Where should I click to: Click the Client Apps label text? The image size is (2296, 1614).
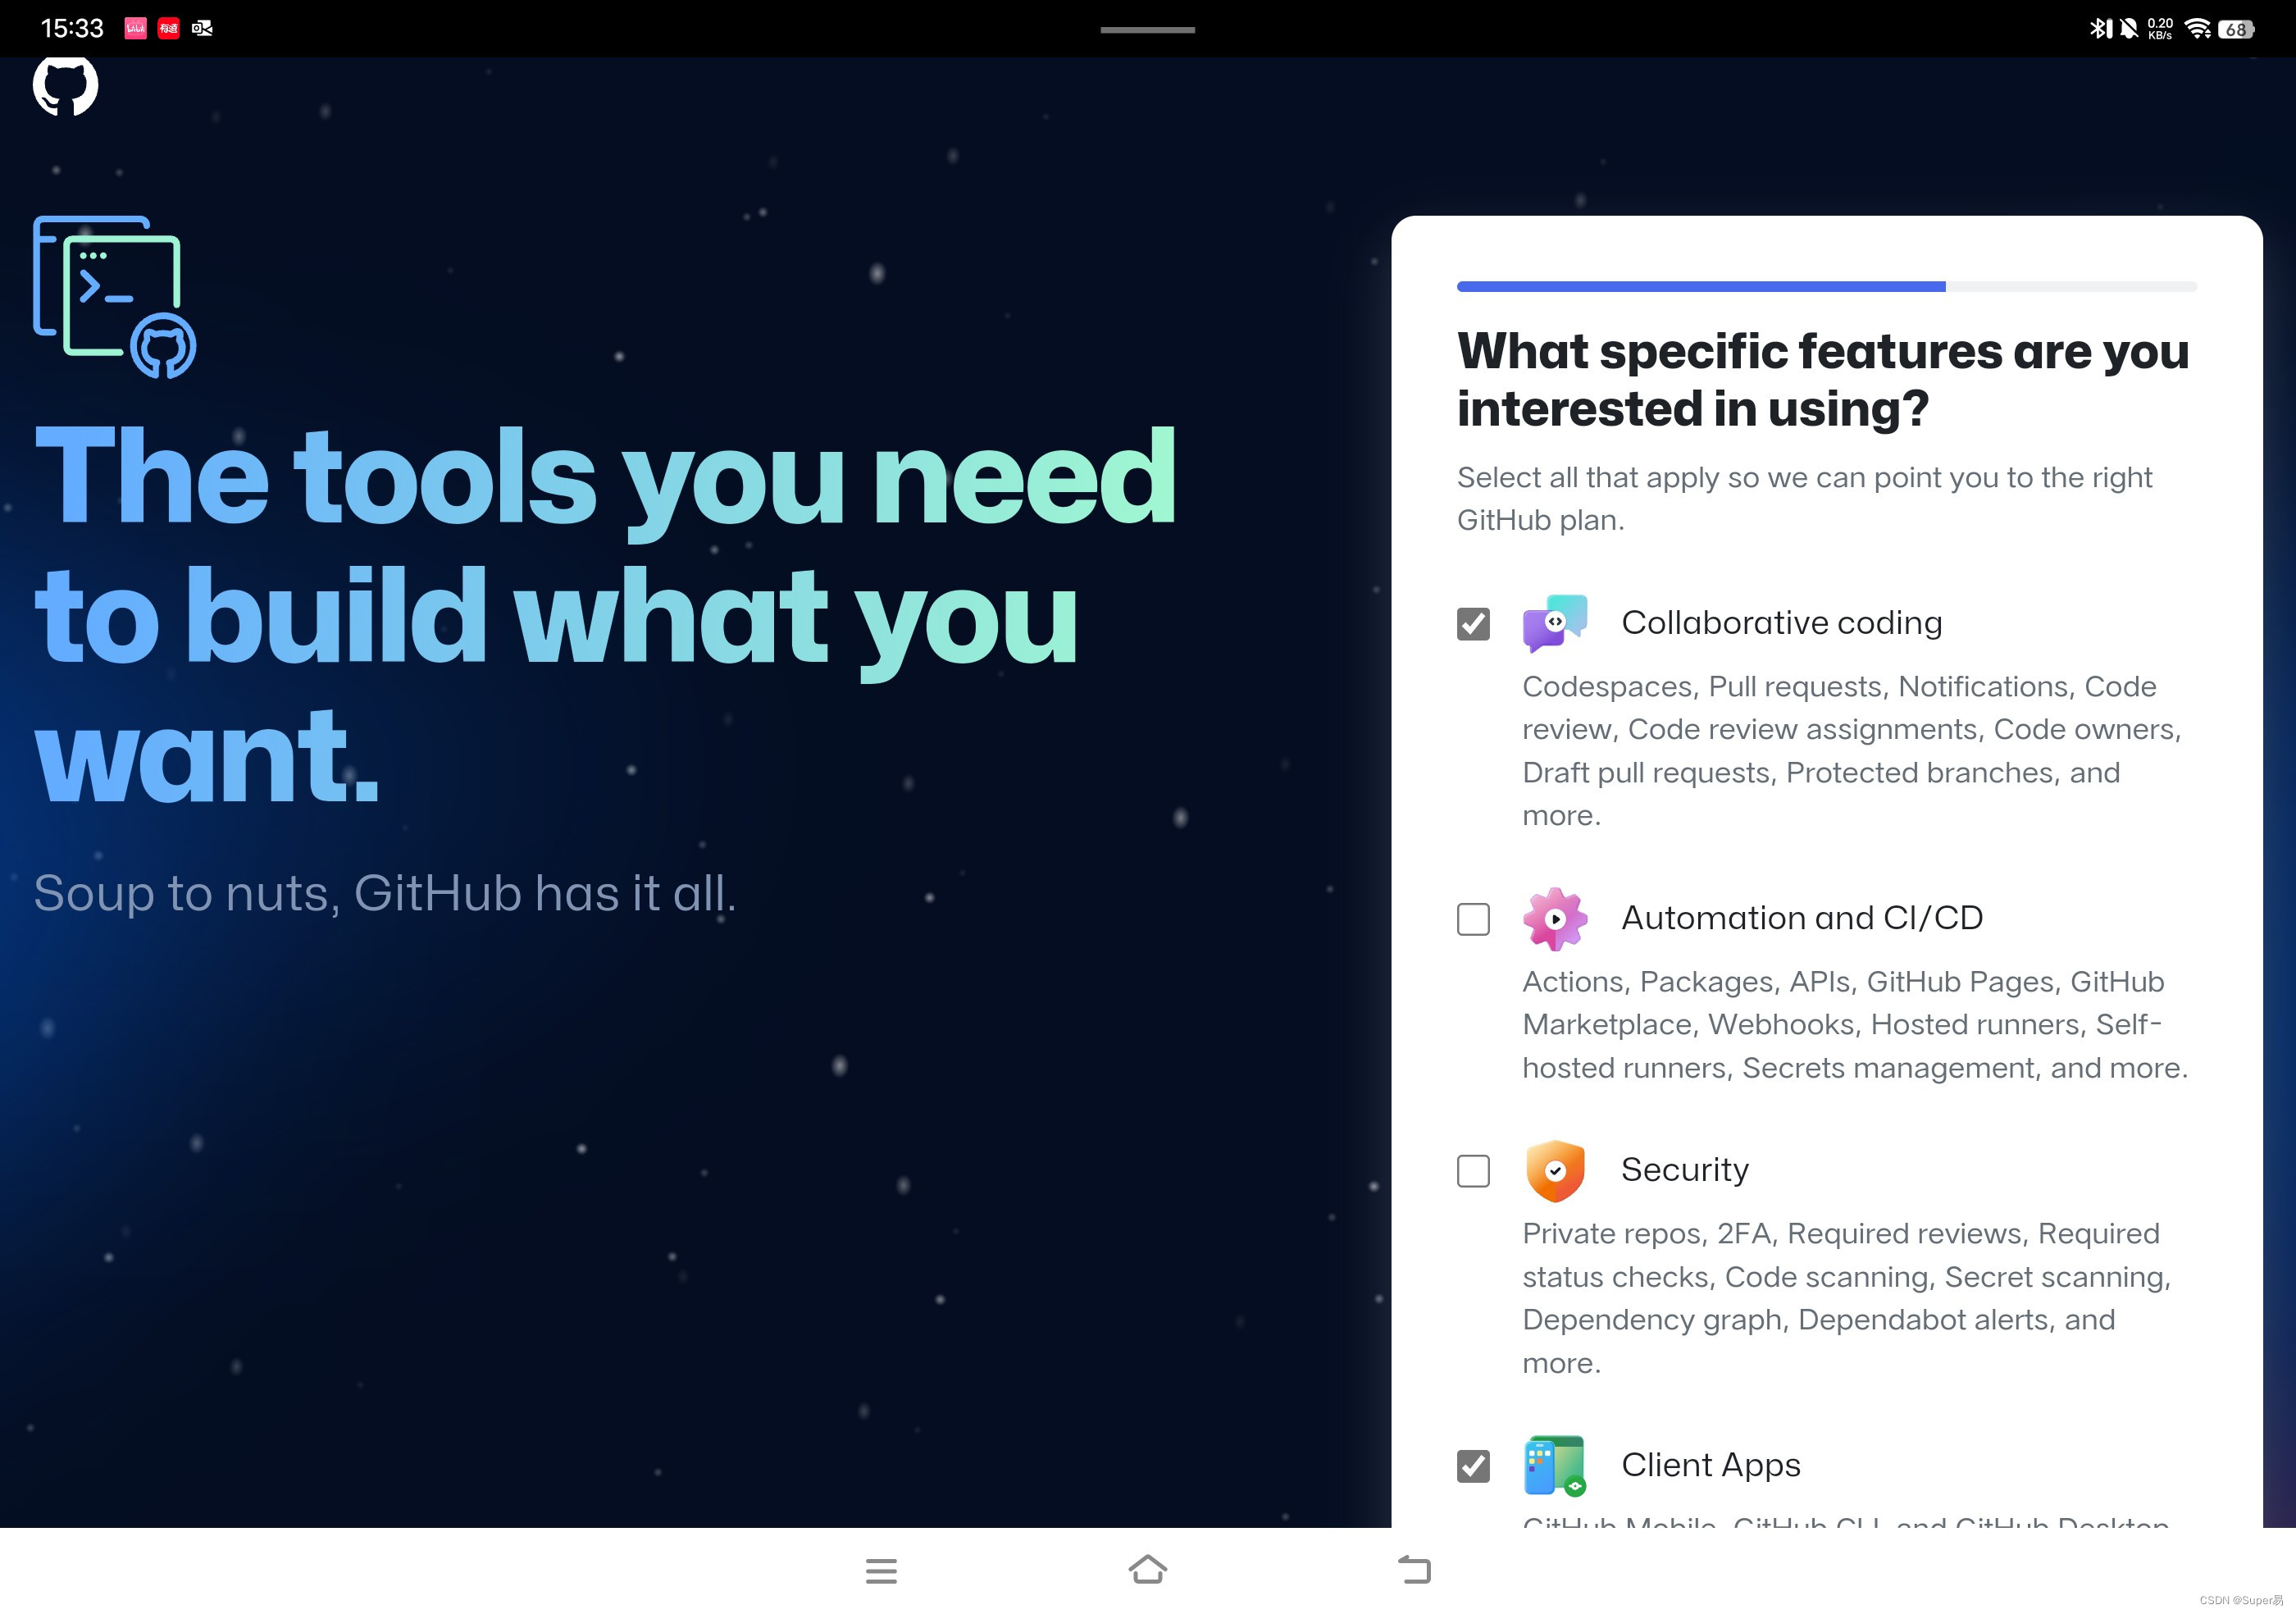click(x=1710, y=1465)
